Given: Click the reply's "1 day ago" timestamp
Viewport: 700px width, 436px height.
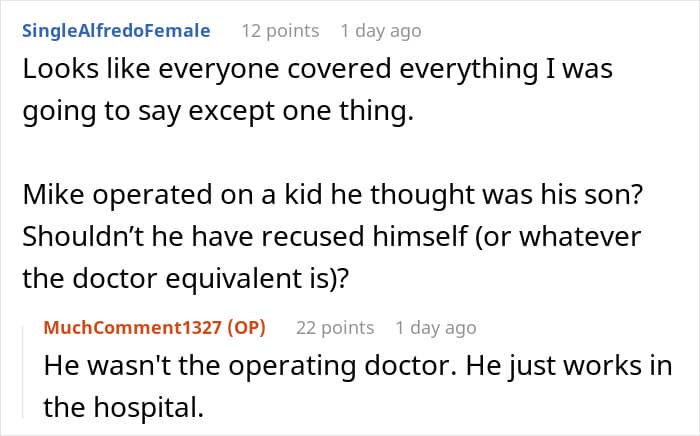Looking at the screenshot, I should click(436, 327).
